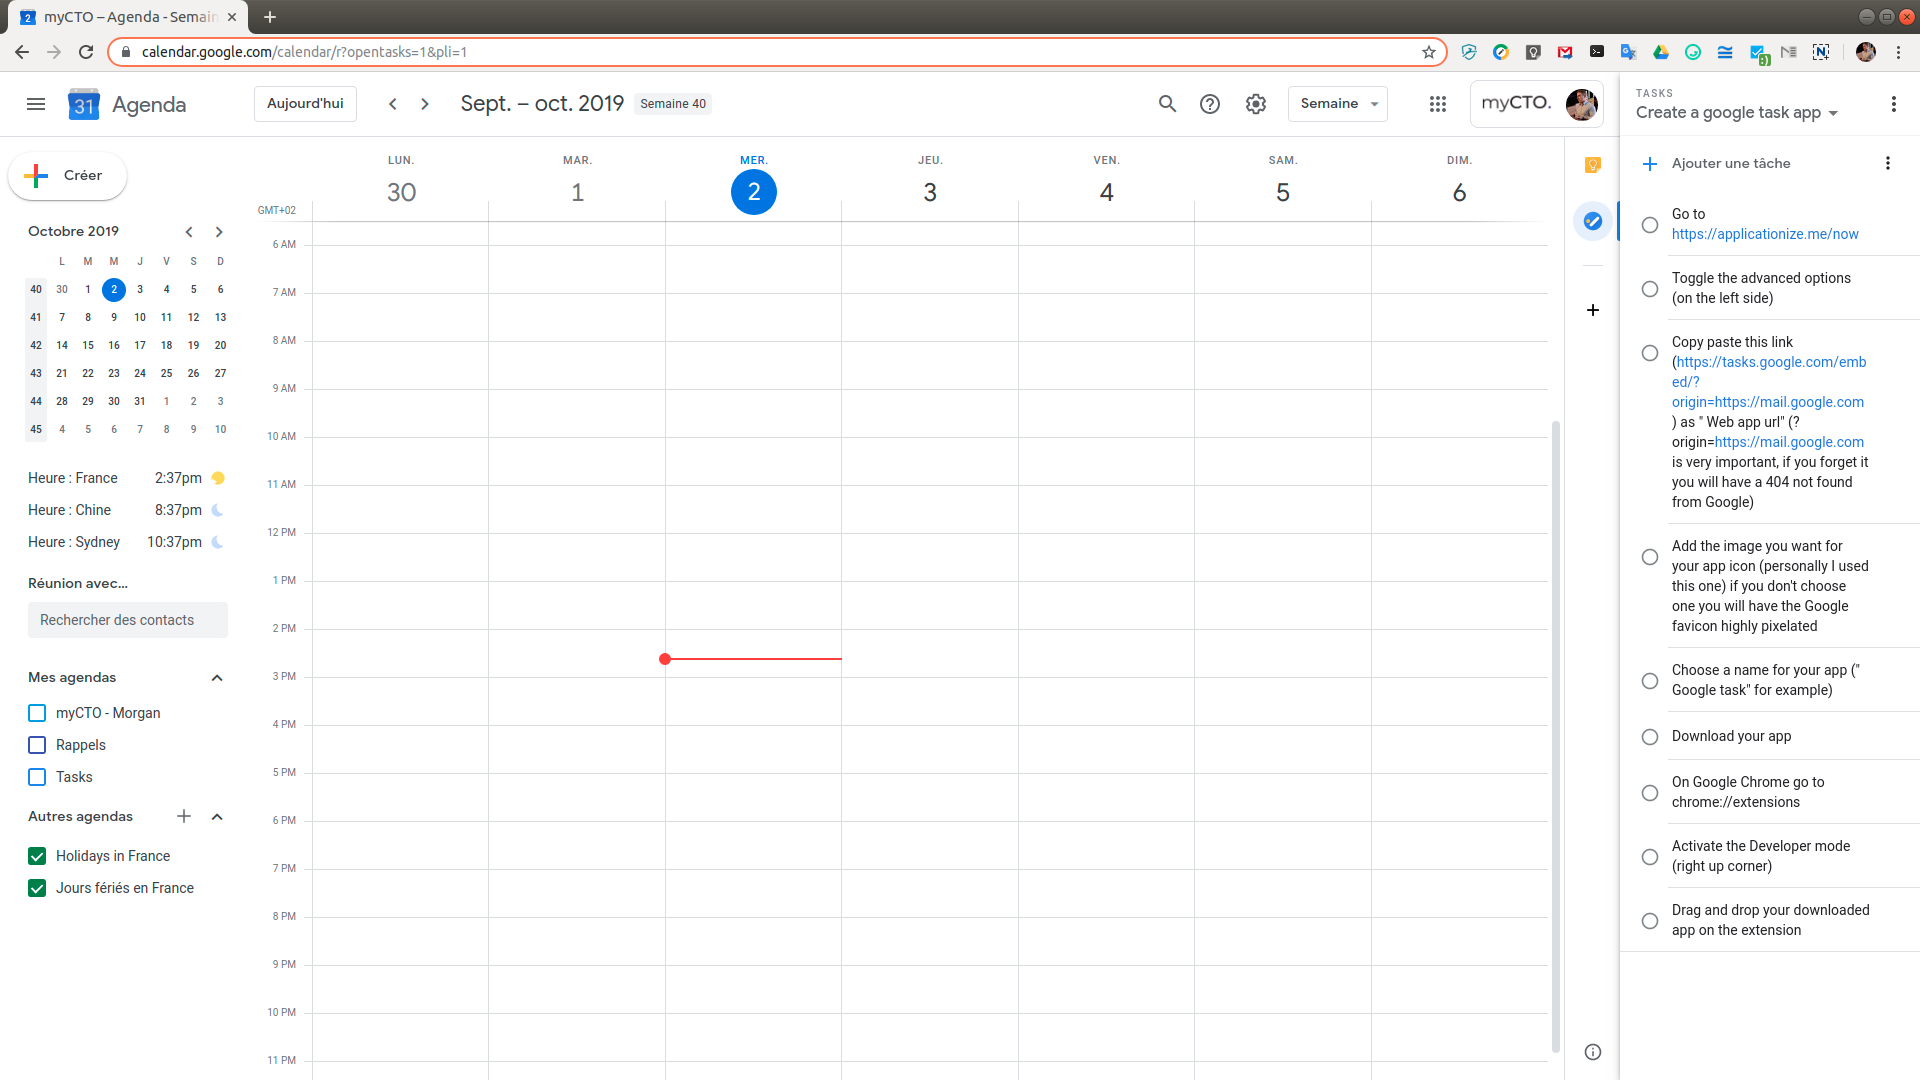Select Tuesday 1 column header

pos(577,182)
